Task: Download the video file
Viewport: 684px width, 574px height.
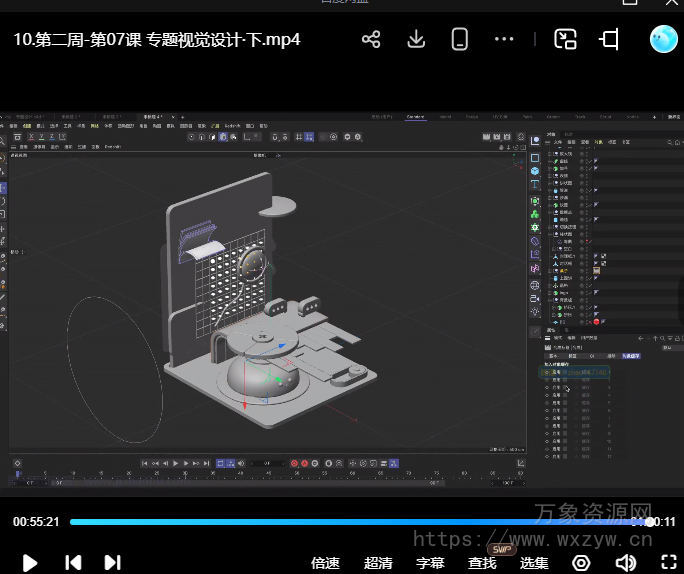Action: coord(416,40)
